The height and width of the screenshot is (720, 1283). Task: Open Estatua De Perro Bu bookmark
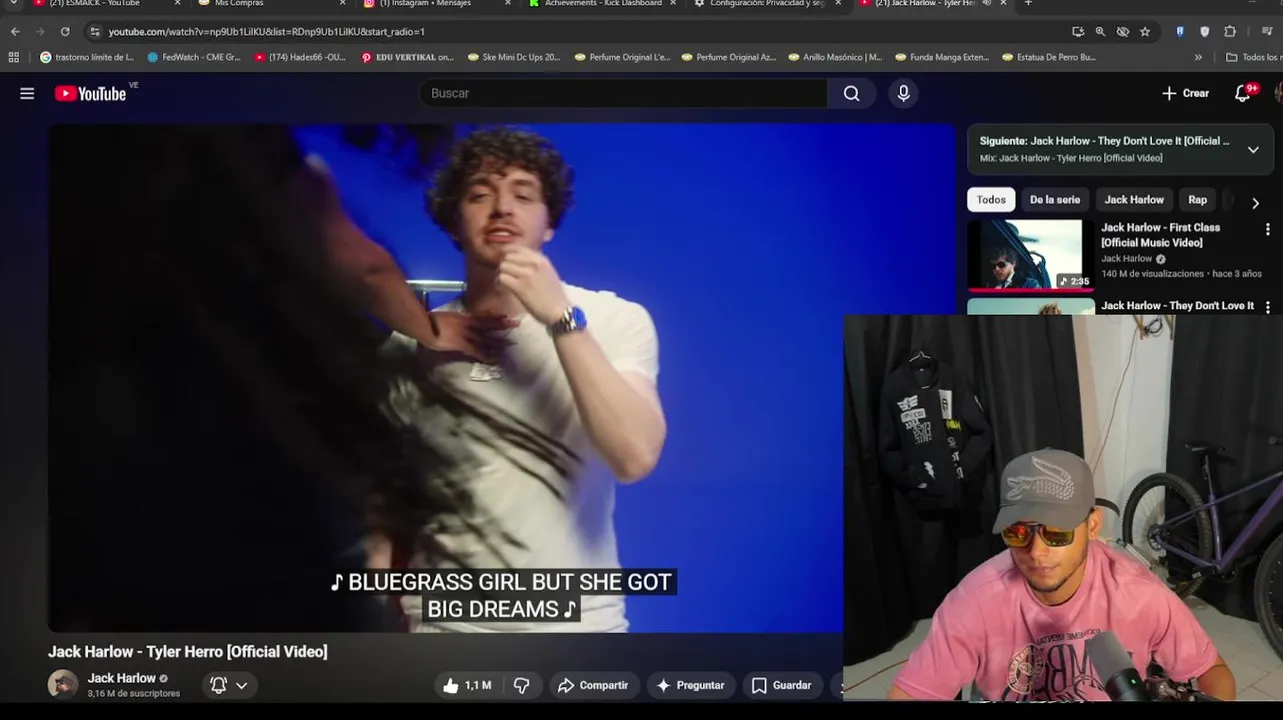coord(1049,57)
